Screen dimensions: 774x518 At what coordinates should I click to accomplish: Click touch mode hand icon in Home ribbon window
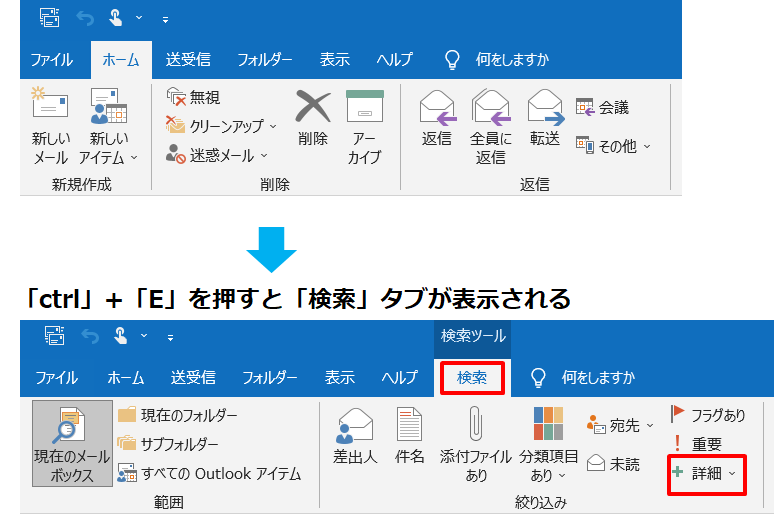pos(116,18)
